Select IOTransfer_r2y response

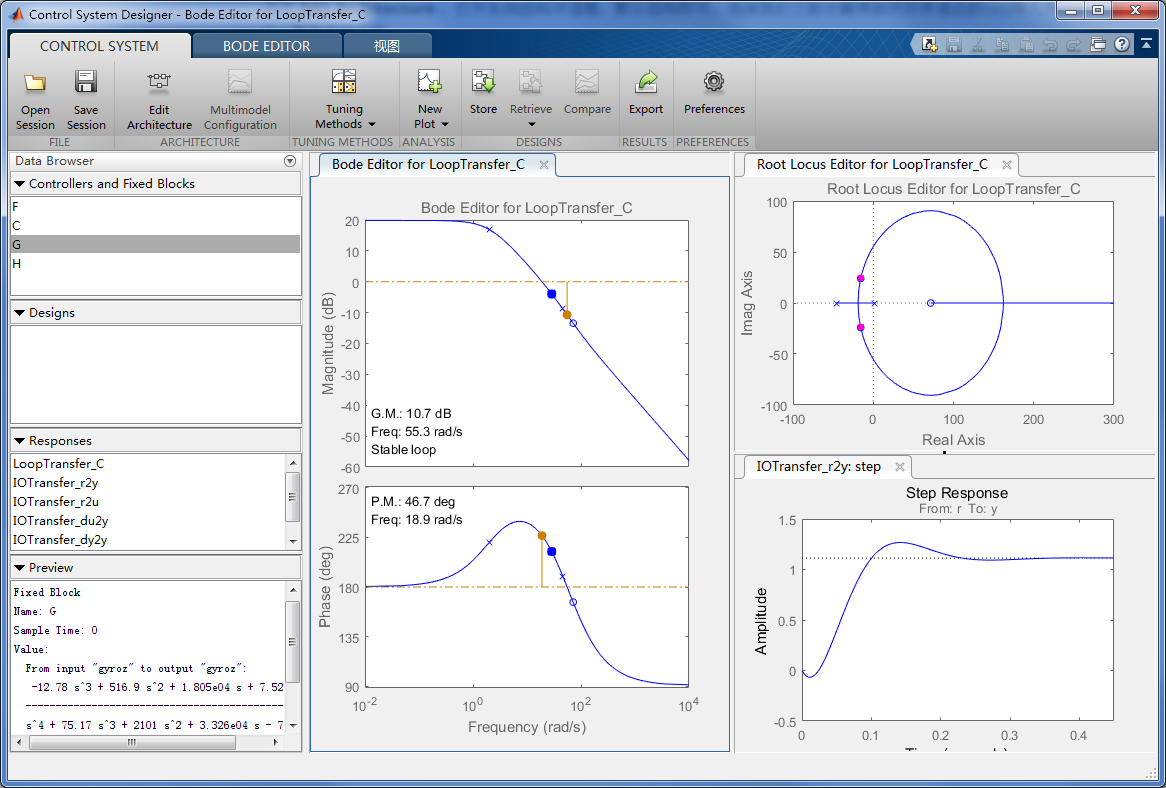click(x=149, y=482)
